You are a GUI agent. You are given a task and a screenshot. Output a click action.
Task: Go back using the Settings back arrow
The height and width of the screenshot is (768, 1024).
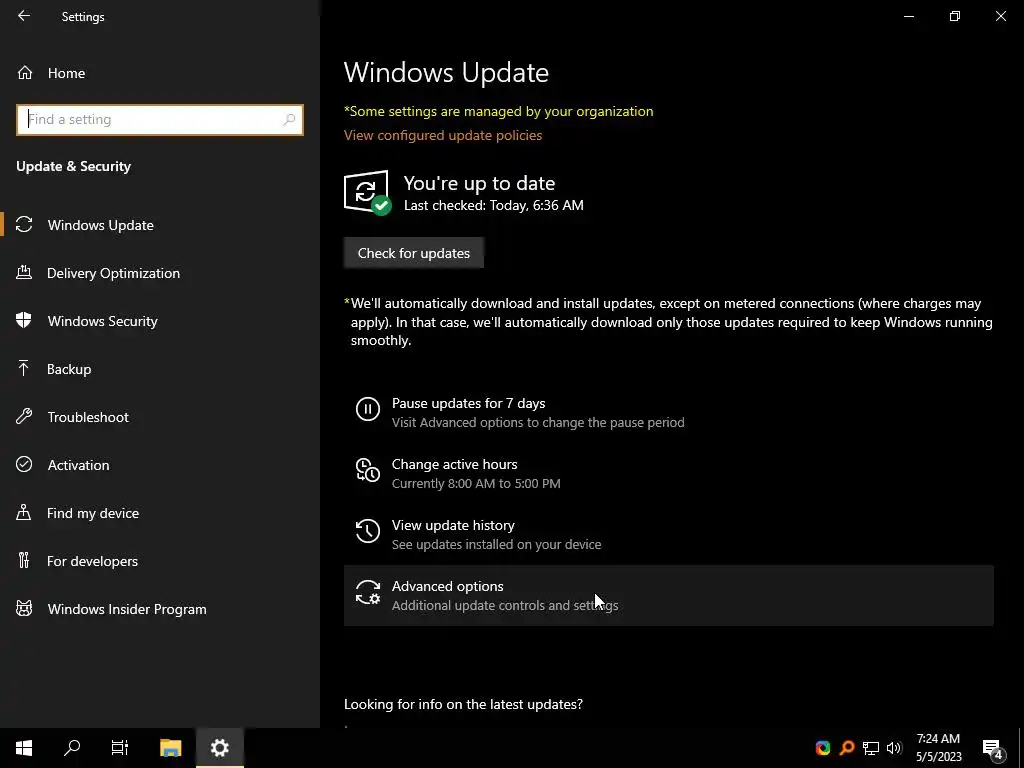24,16
